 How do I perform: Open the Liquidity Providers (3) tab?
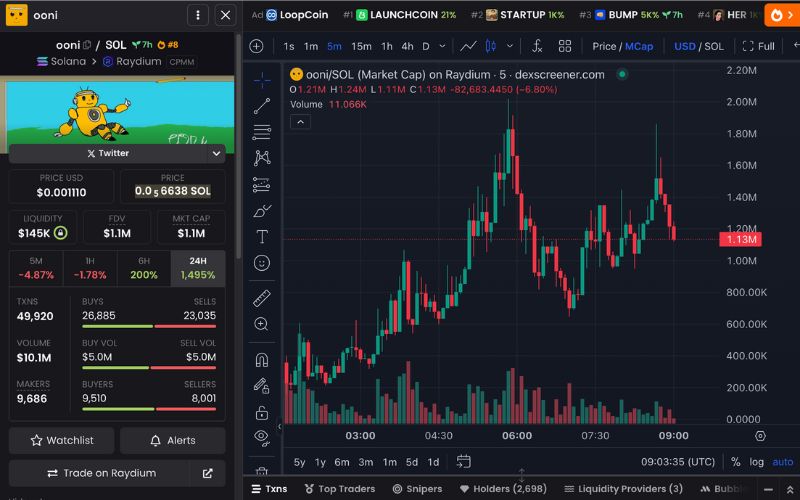click(x=623, y=489)
